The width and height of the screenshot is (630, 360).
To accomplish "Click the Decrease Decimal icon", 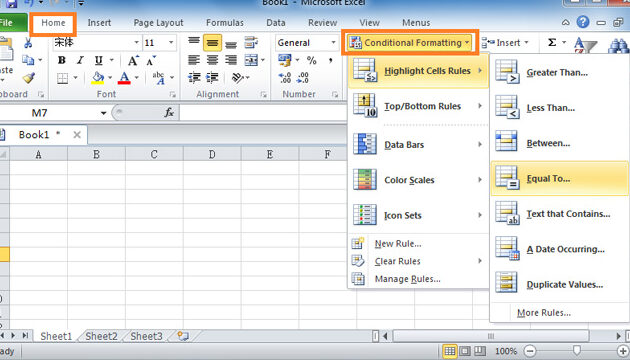I will (x=303, y=78).
